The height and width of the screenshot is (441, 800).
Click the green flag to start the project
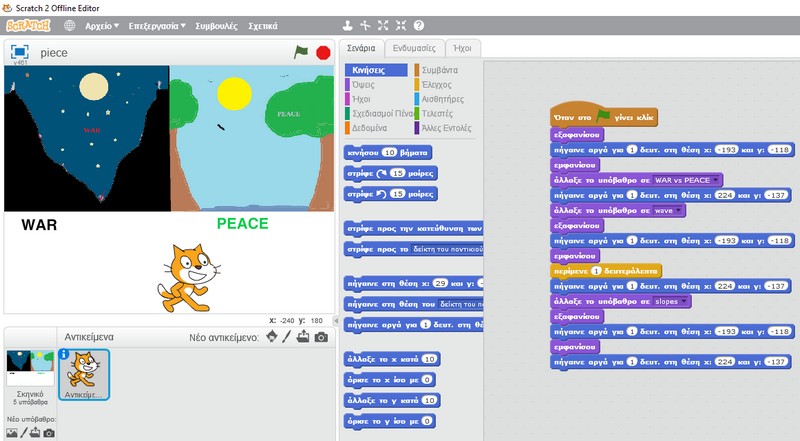(x=301, y=52)
